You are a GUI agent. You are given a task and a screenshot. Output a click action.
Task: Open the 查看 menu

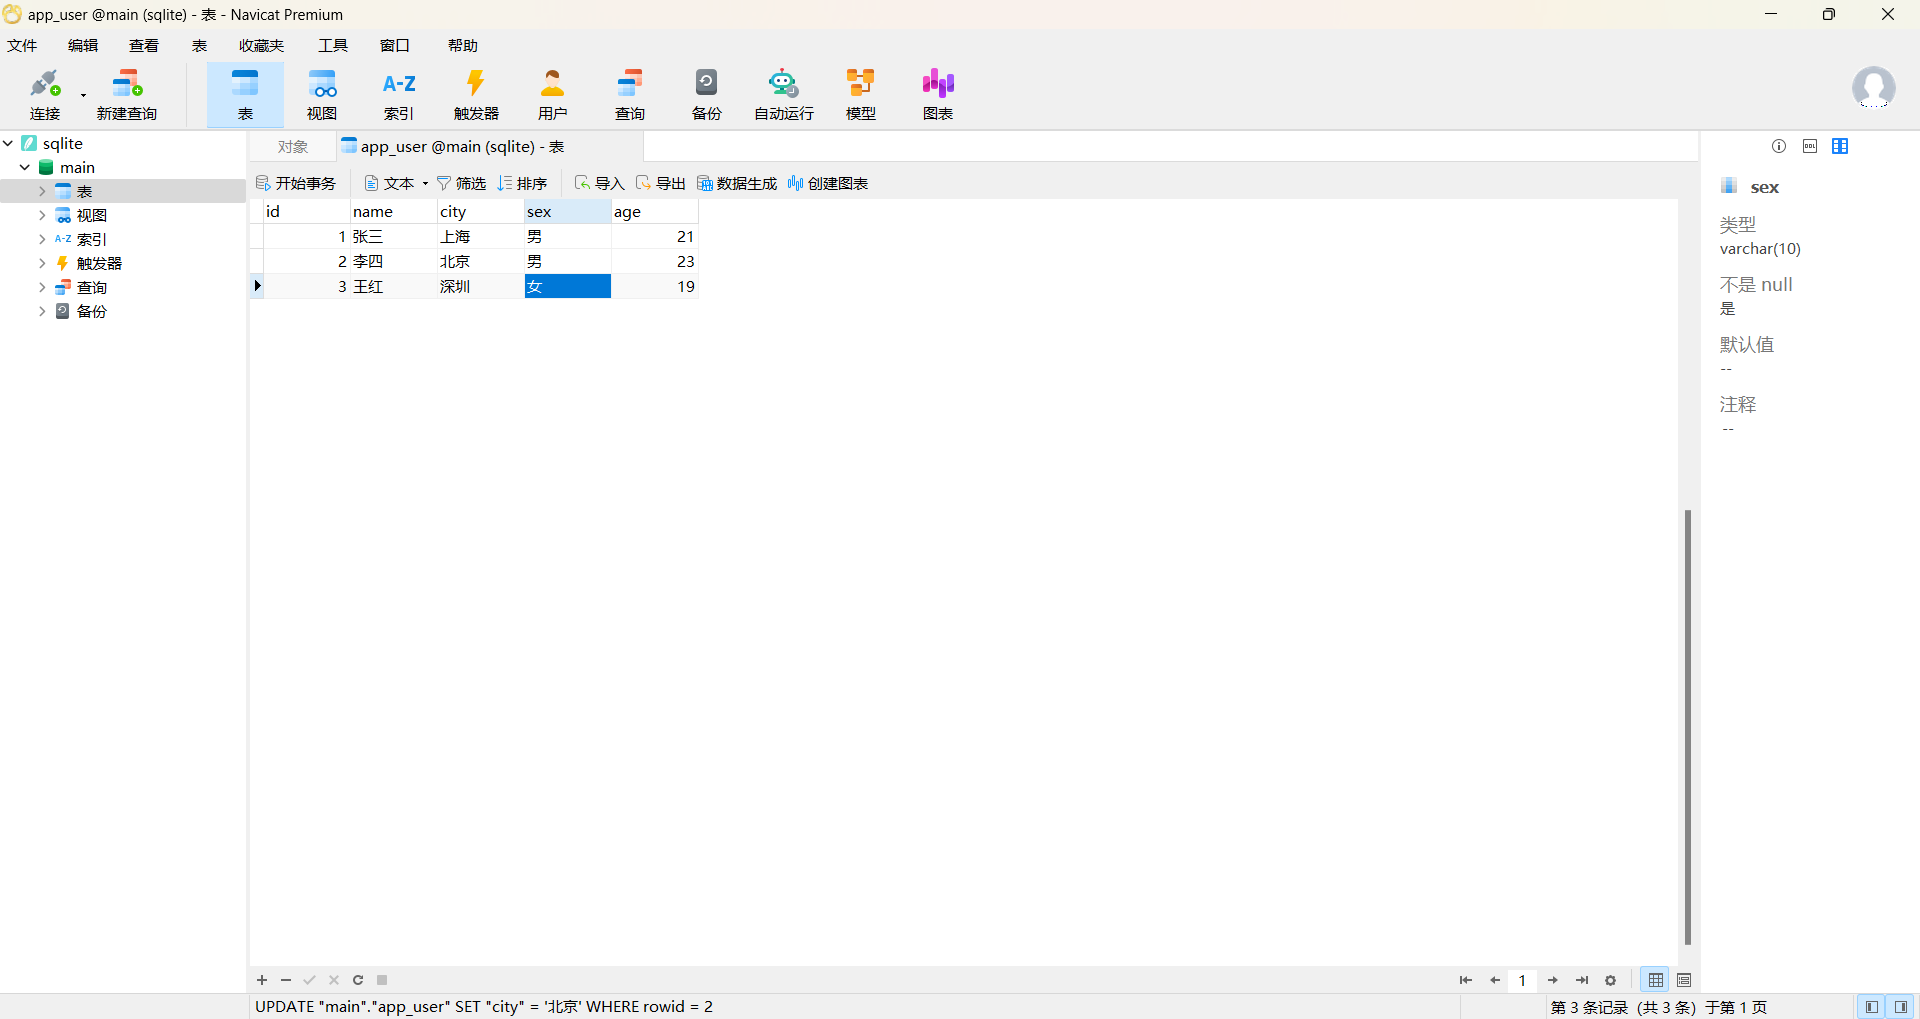click(144, 45)
